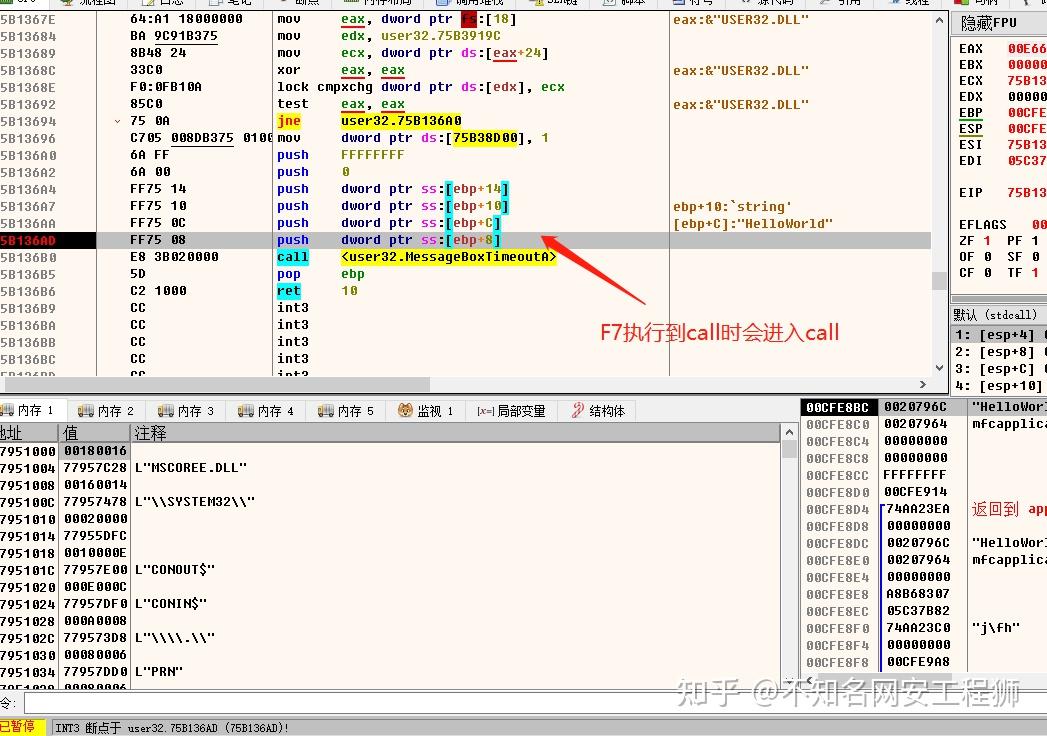The width and height of the screenshot is (1047, 736).
Task: Select the call MessageBoxTimeoutA instruction row
Action: pos(465,257)
